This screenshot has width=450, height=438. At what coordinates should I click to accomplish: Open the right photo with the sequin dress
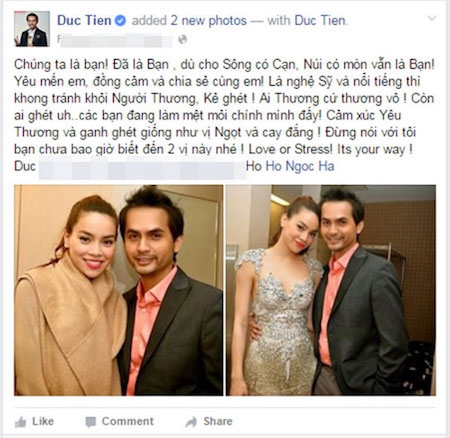[x=331, y=290]
